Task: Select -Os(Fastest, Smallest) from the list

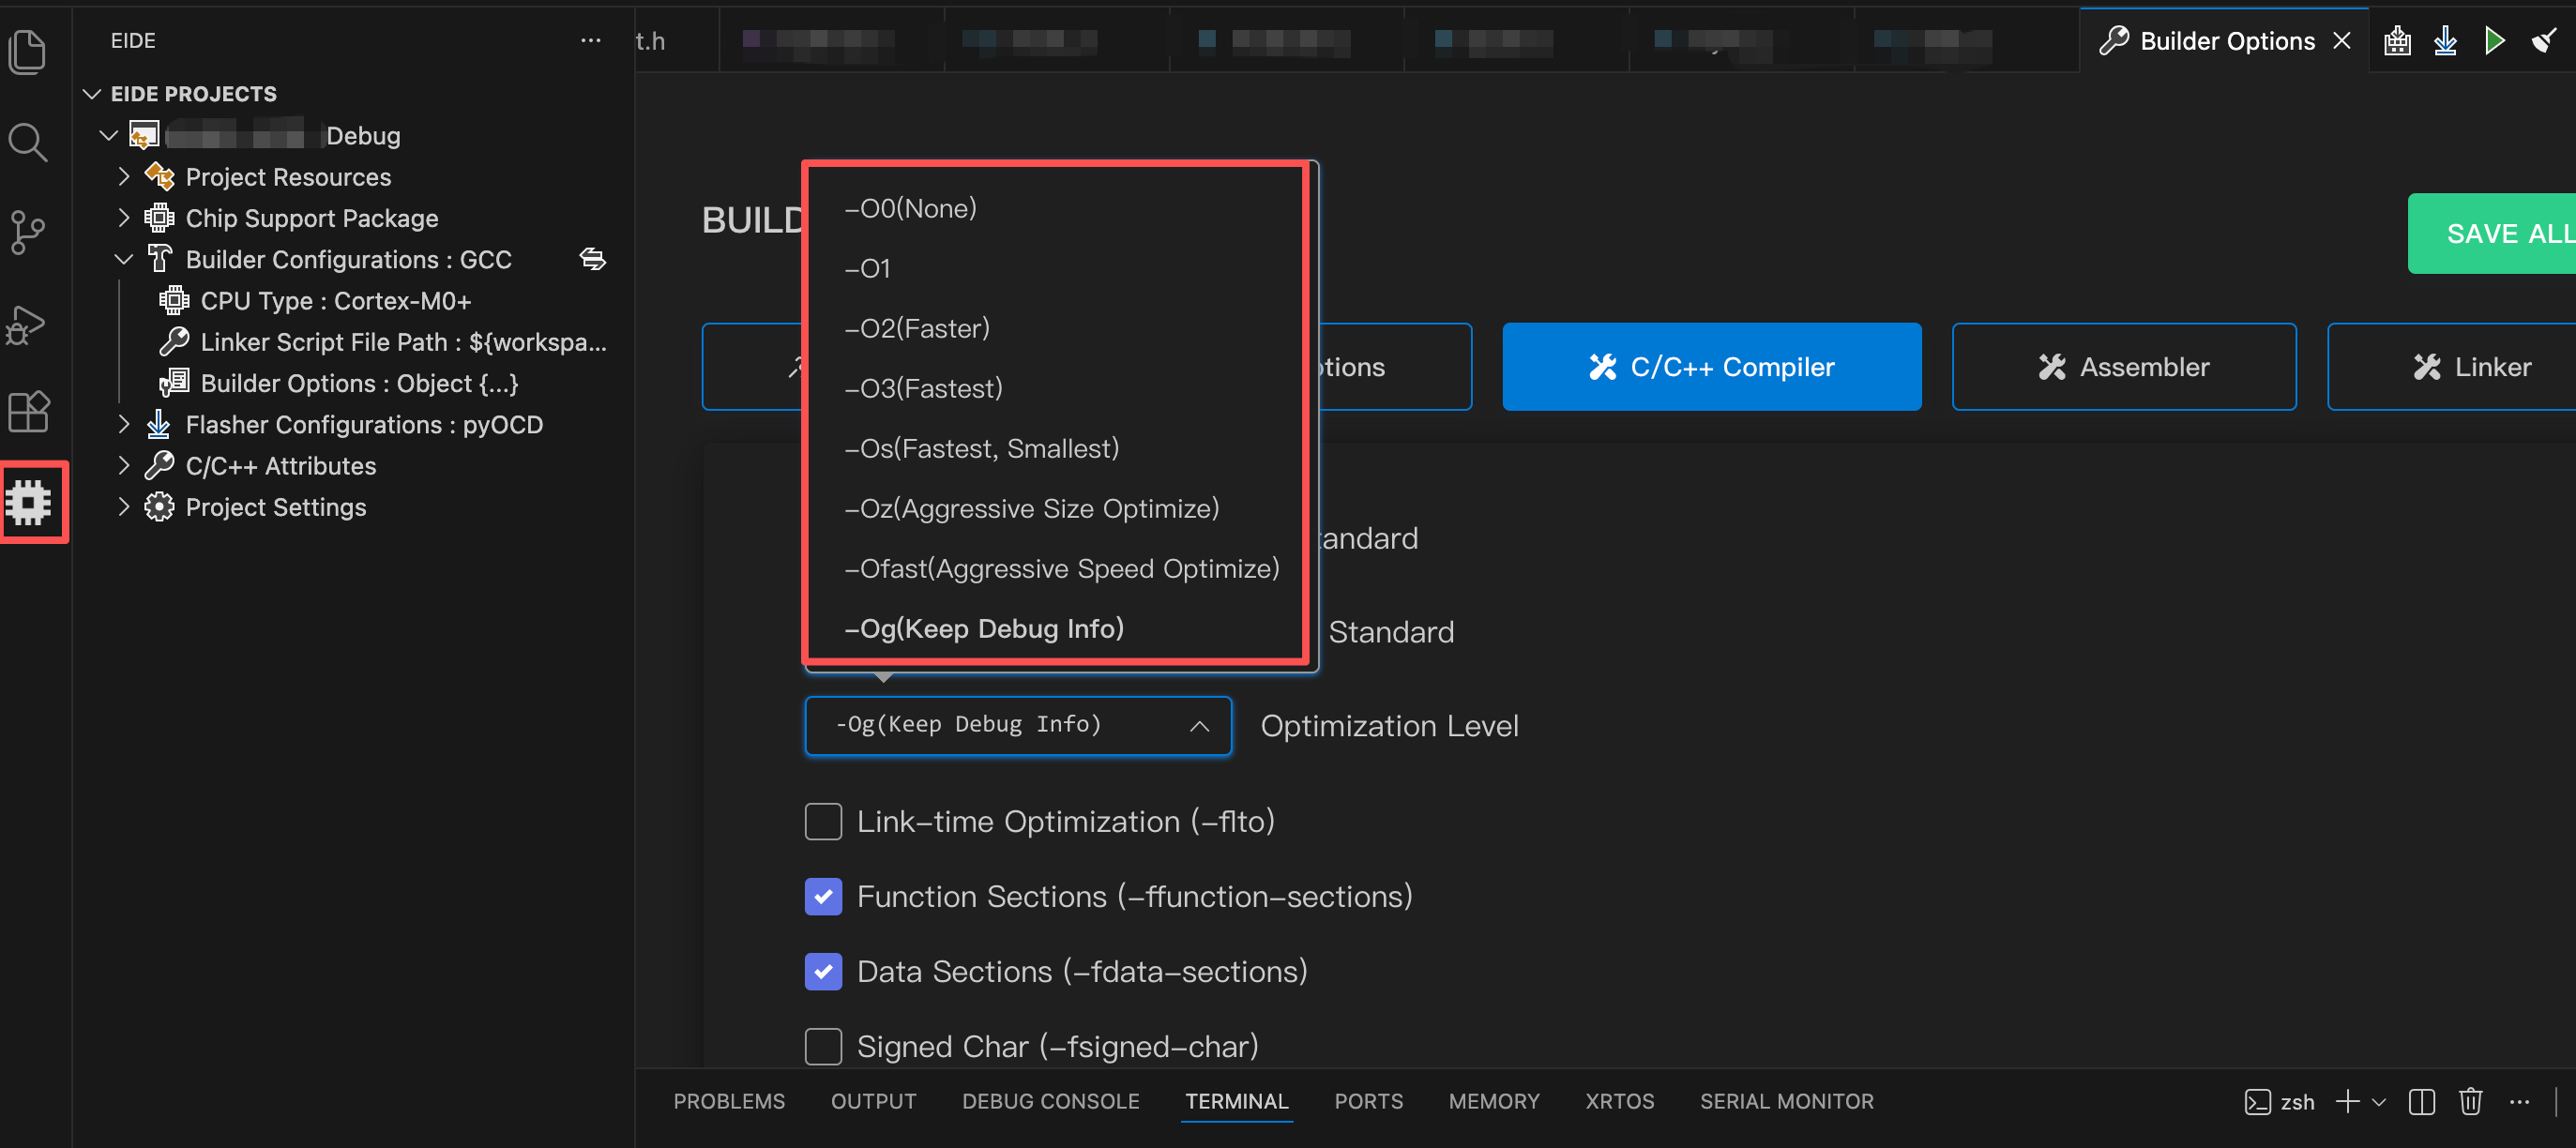Action: 981,448
